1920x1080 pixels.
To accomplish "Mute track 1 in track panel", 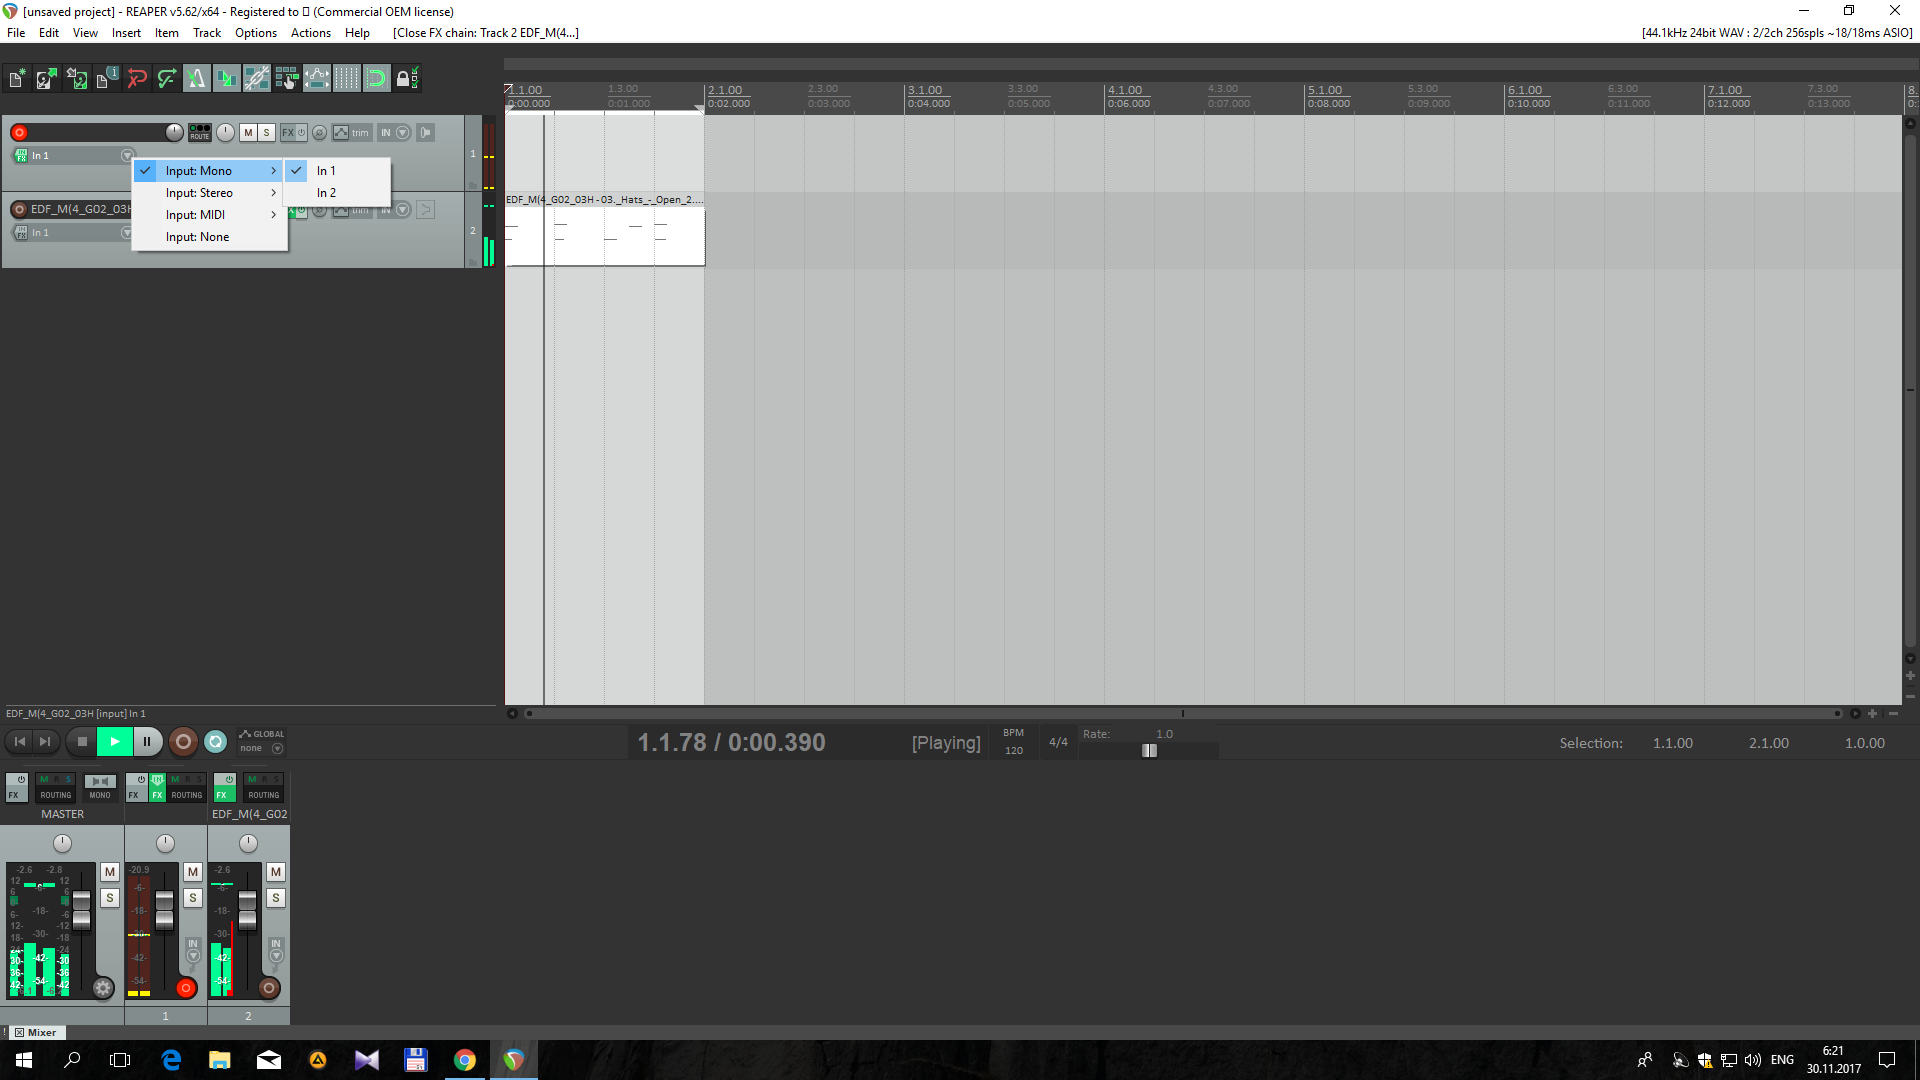I will (x=248, y=132).
